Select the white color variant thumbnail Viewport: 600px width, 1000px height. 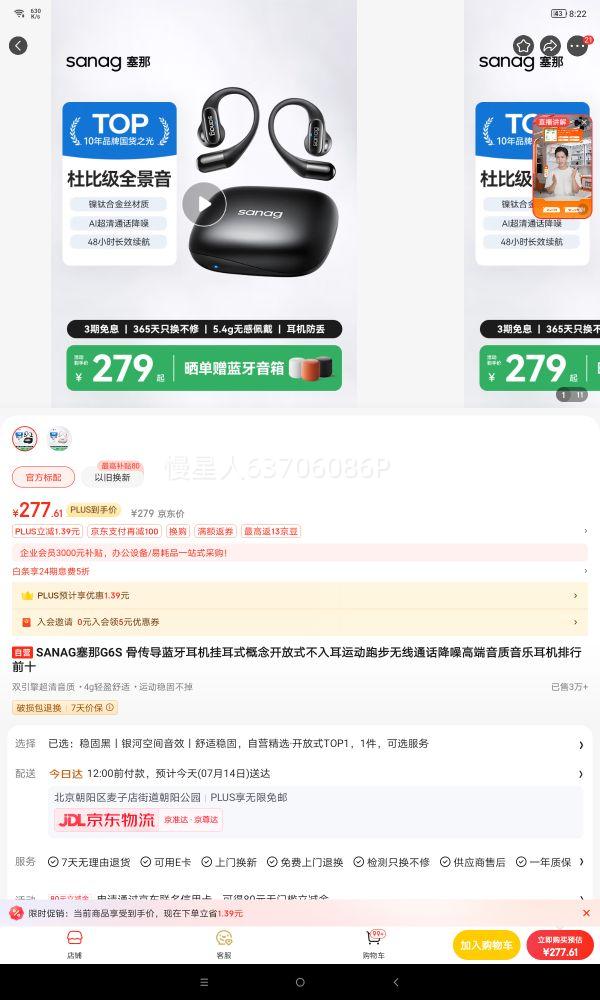pyautogui.click(x=59, y=438)
